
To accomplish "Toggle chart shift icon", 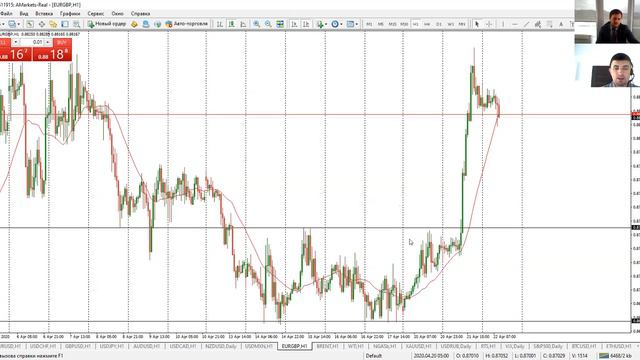I will pos(306,24).
